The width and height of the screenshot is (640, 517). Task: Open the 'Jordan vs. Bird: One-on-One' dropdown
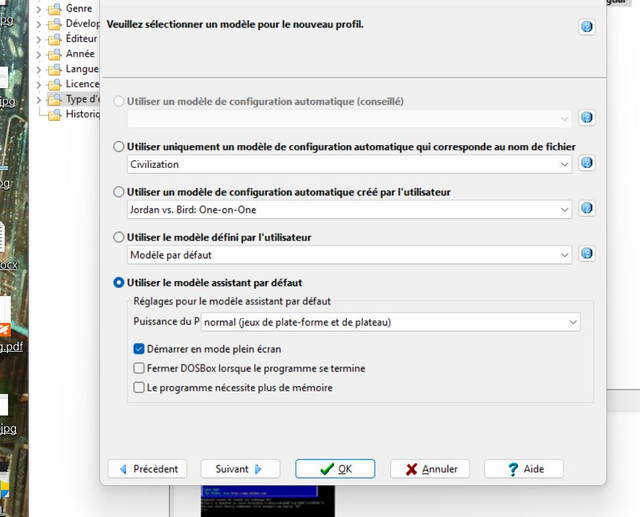[349, 210]
